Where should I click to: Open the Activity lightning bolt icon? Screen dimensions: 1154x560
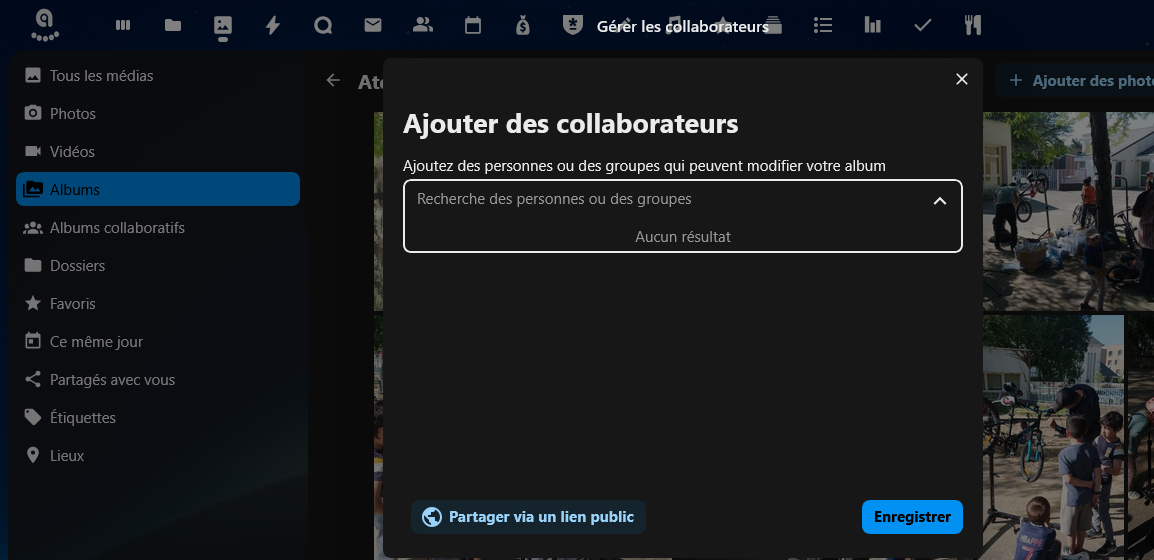273,26
